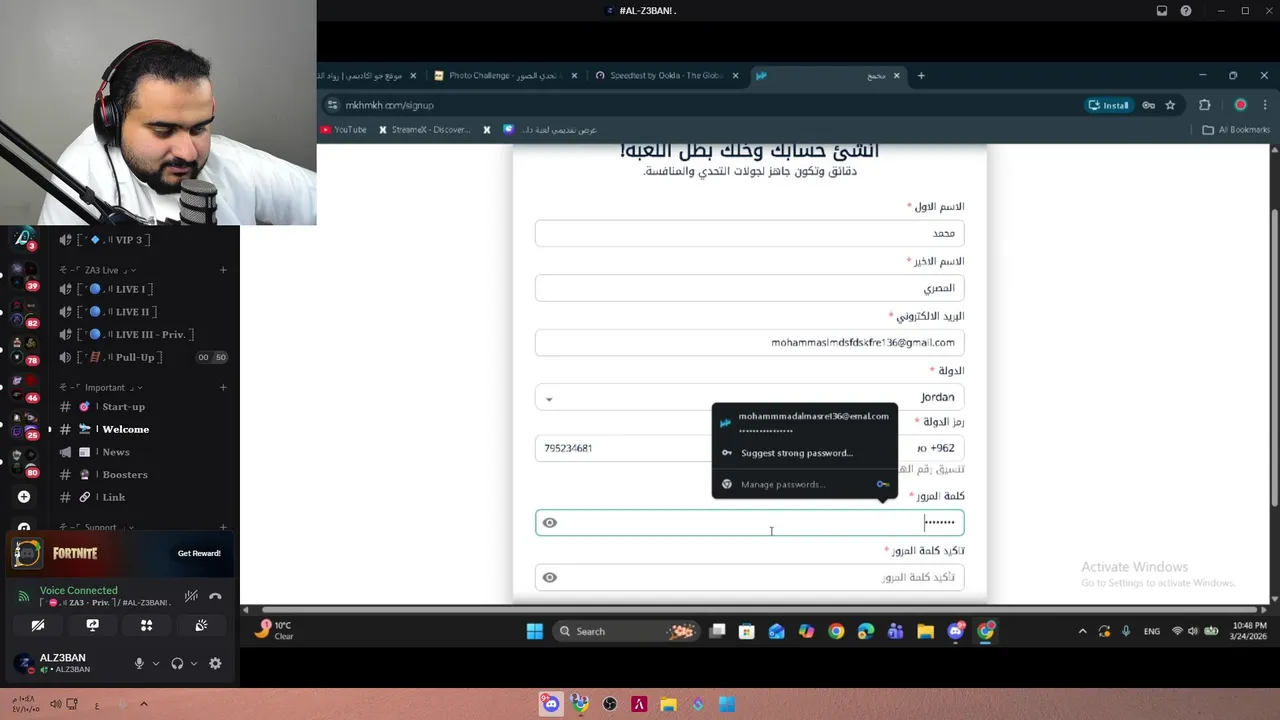Screen dimensions: 1280x720
Task: Open All Bookmarks folder
Action: [x=1236, y=130]
